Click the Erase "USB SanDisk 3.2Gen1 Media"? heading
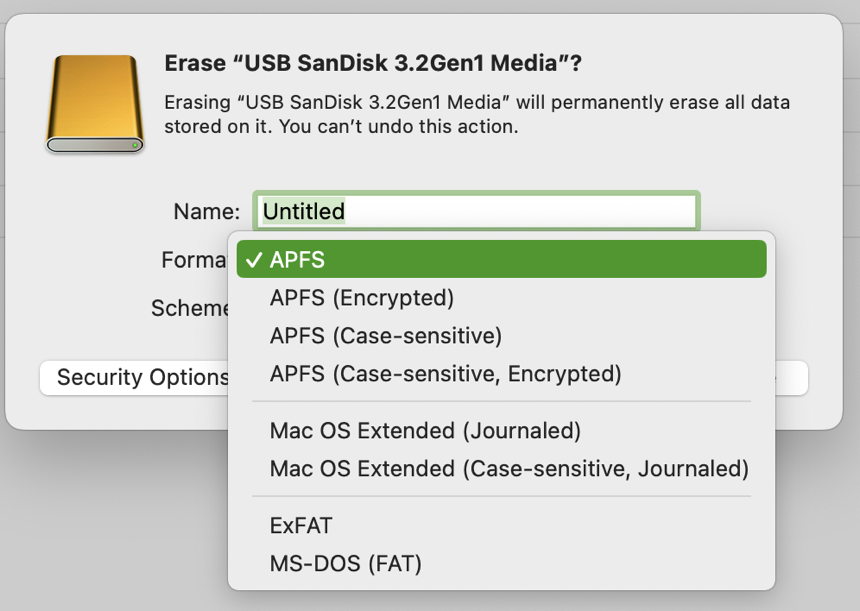 [373, 63]
